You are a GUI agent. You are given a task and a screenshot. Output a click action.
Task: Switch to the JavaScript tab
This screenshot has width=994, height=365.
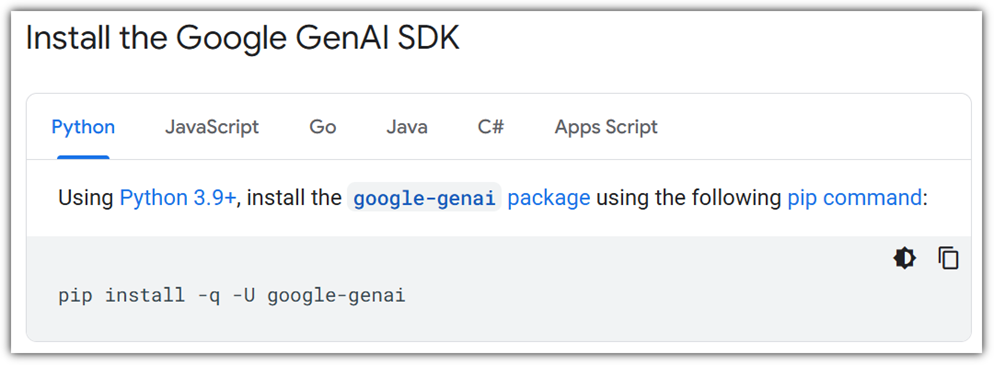click(x=212, y=127)
